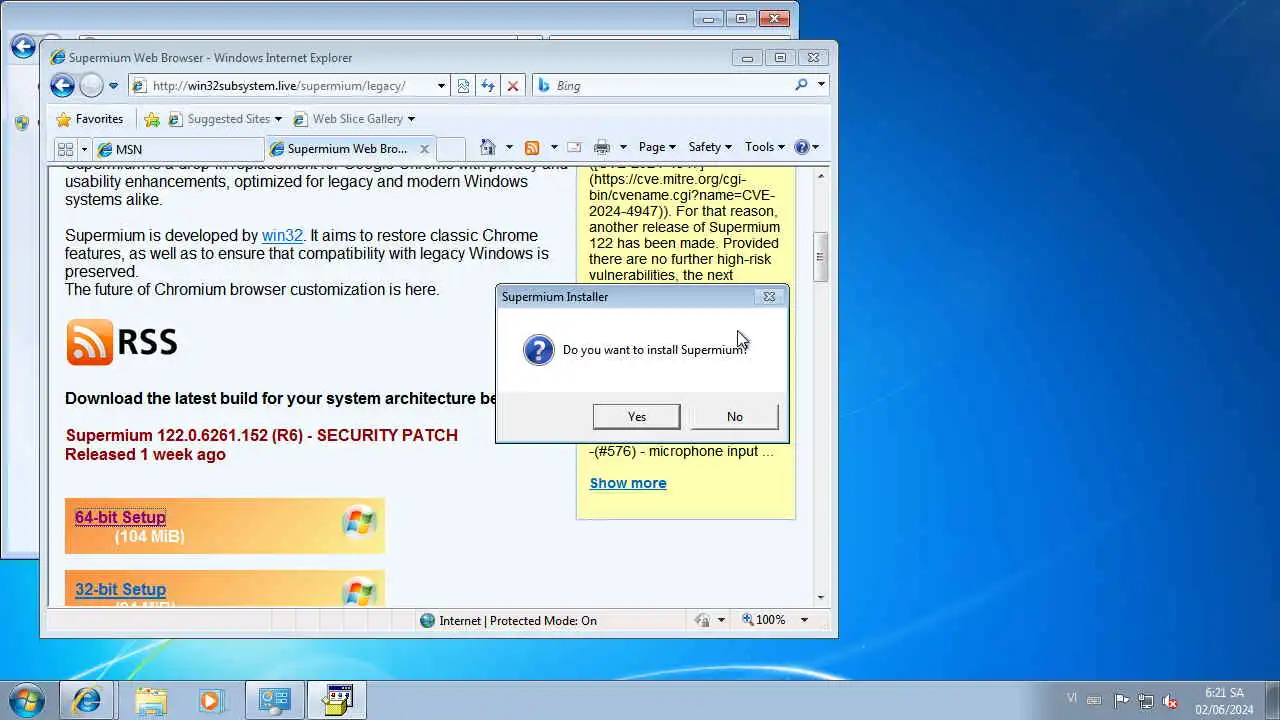Click the 32-bit Setup download link
The width and height of the screenshot is (1280, 720).
[x=120, y=589]
